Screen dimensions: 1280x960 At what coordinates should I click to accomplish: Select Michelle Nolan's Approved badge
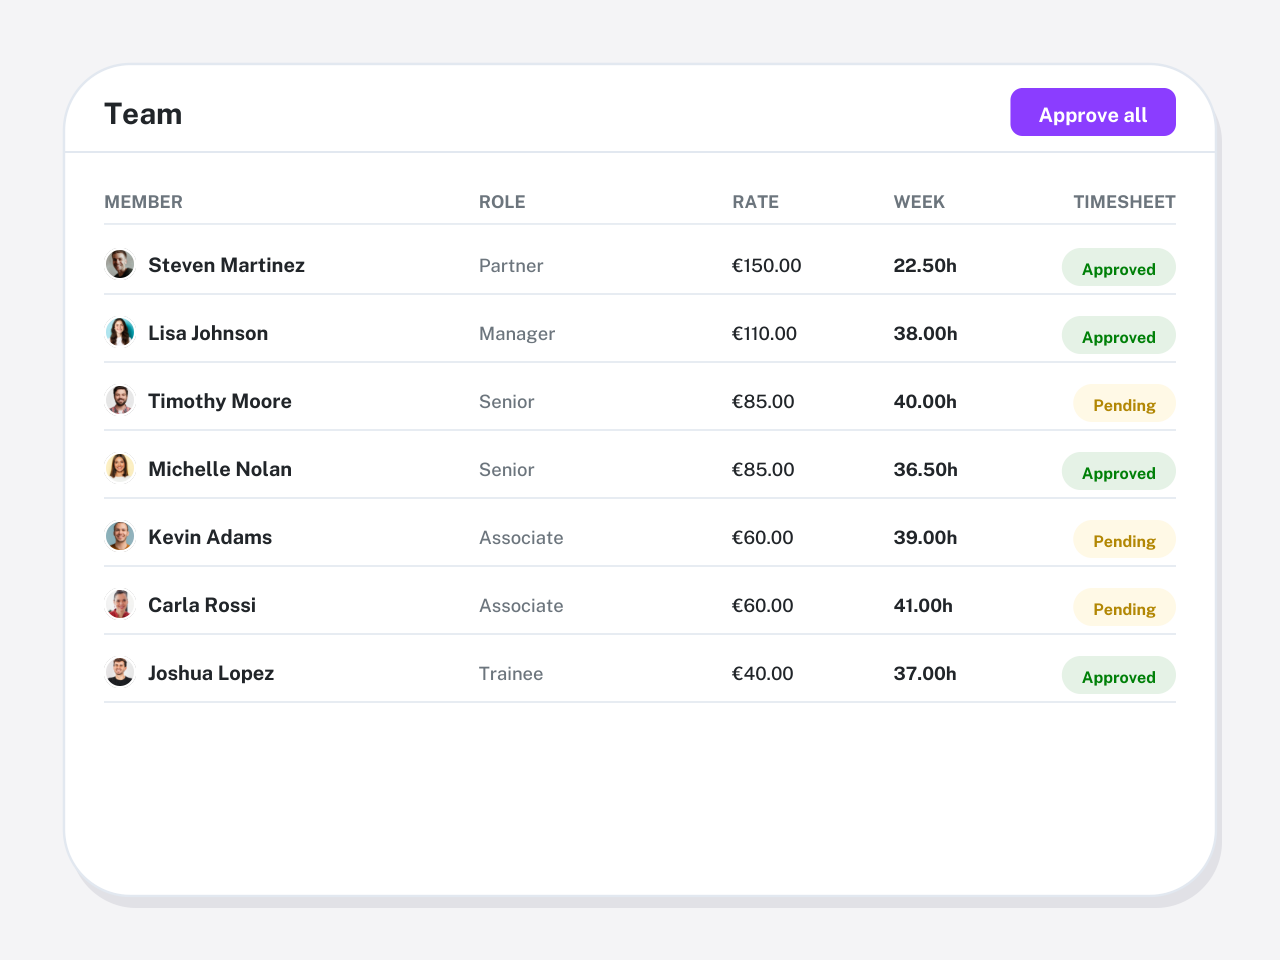[1119, 471]
